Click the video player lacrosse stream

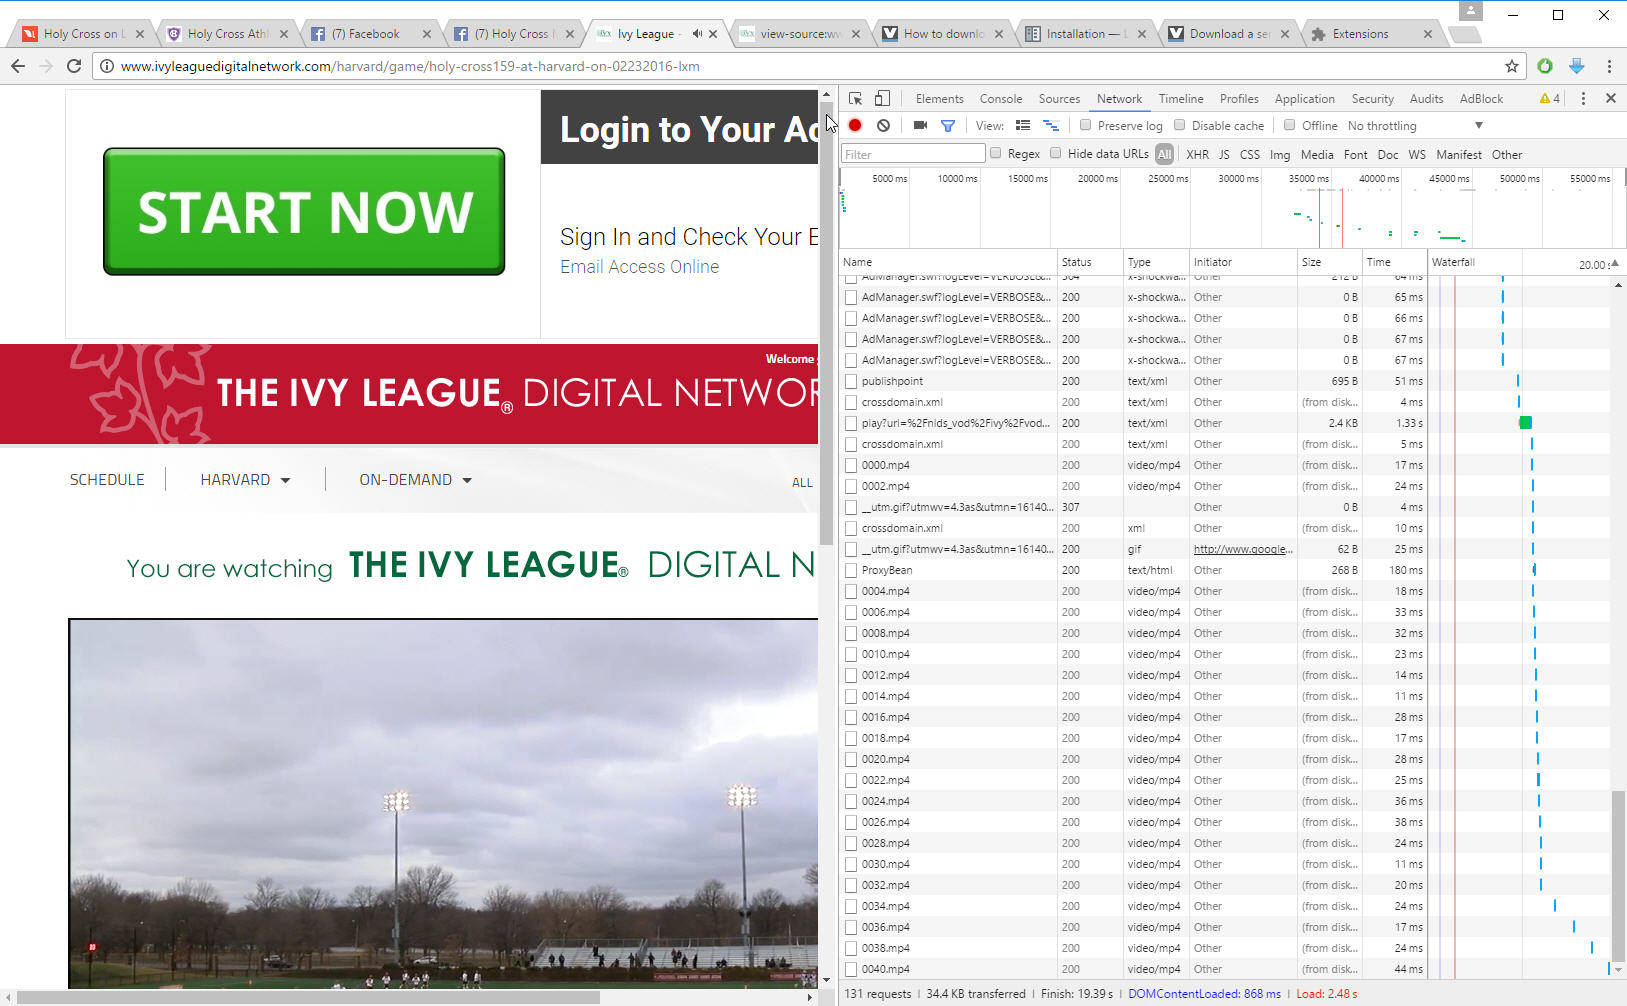pos(443,803)
